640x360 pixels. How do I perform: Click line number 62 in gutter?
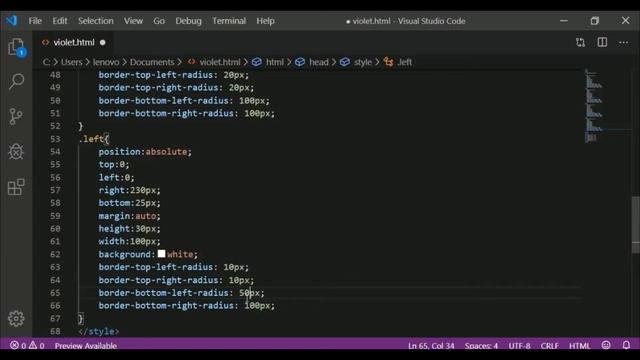point(55,254)
